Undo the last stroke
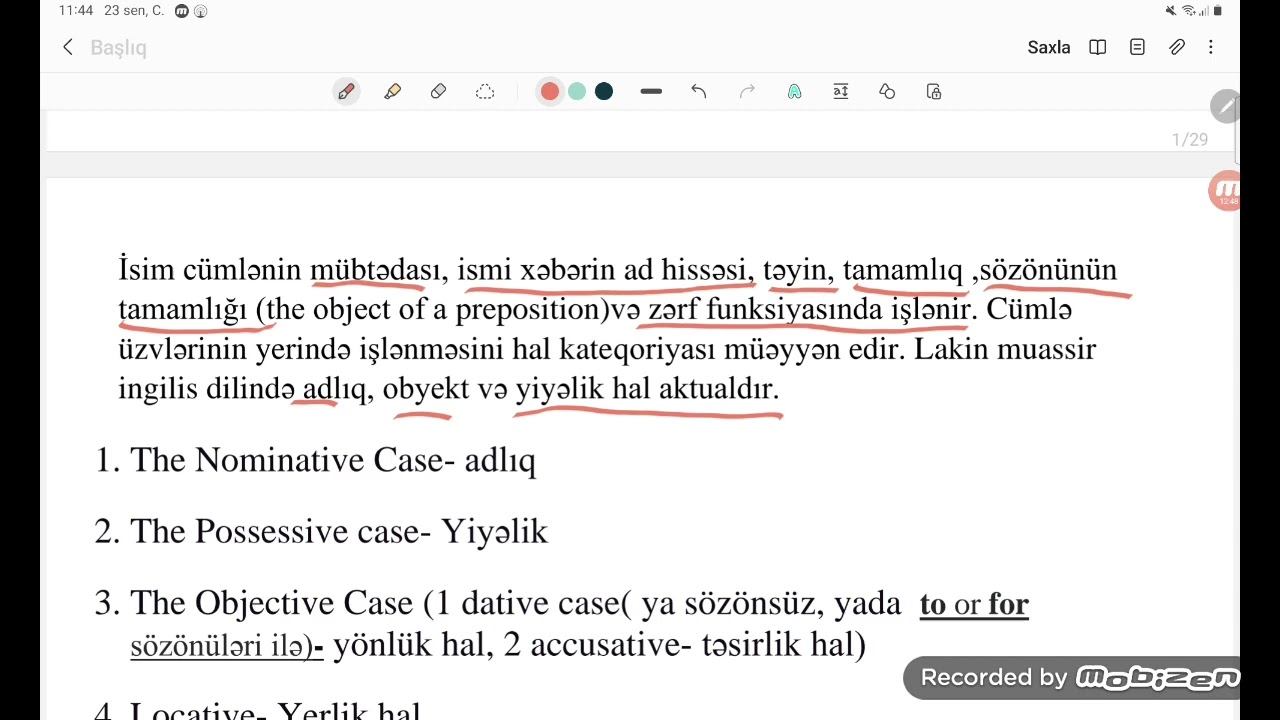The height and width of the screenshot is (720, 1280). (x=699, y=92)
